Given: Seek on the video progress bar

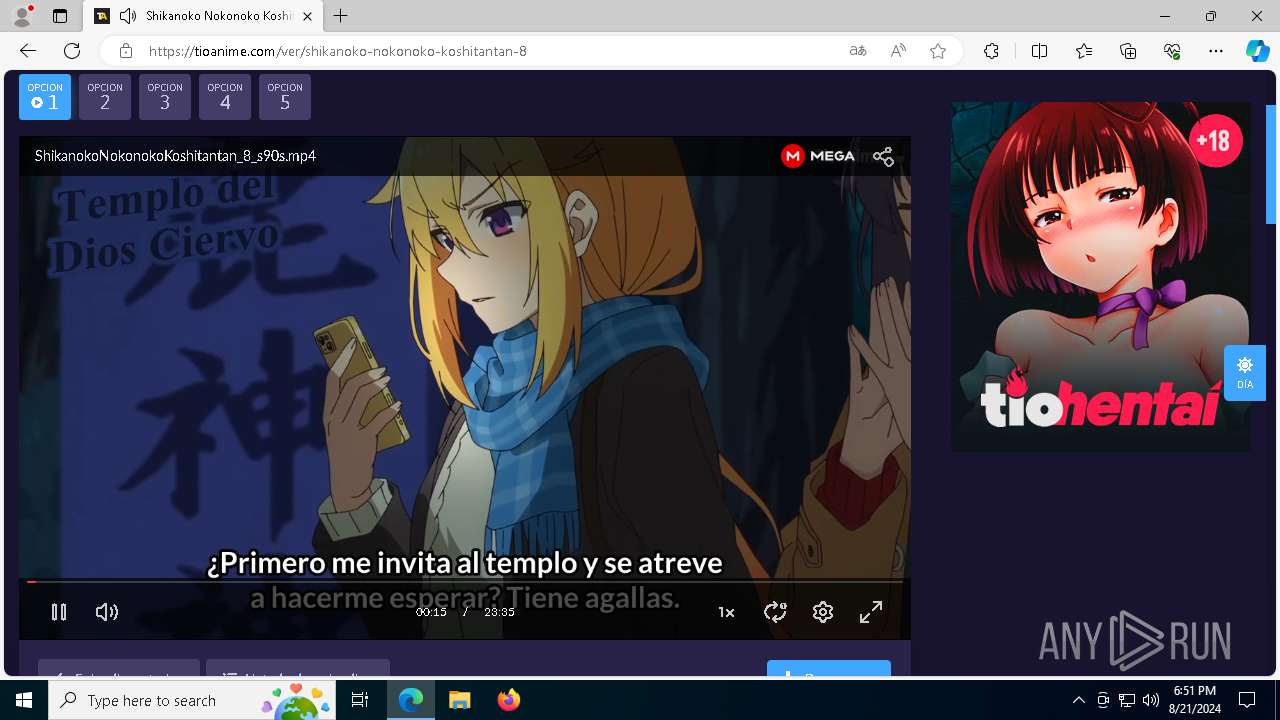Looking at the screenshot, I should pyautogui.click(x=465, y=581).
